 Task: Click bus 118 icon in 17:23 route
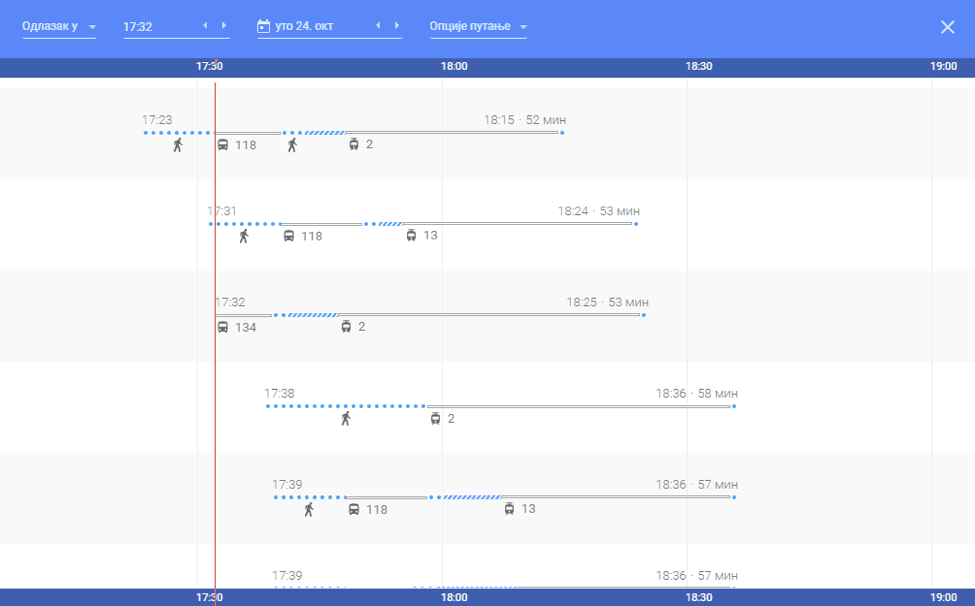223,145
